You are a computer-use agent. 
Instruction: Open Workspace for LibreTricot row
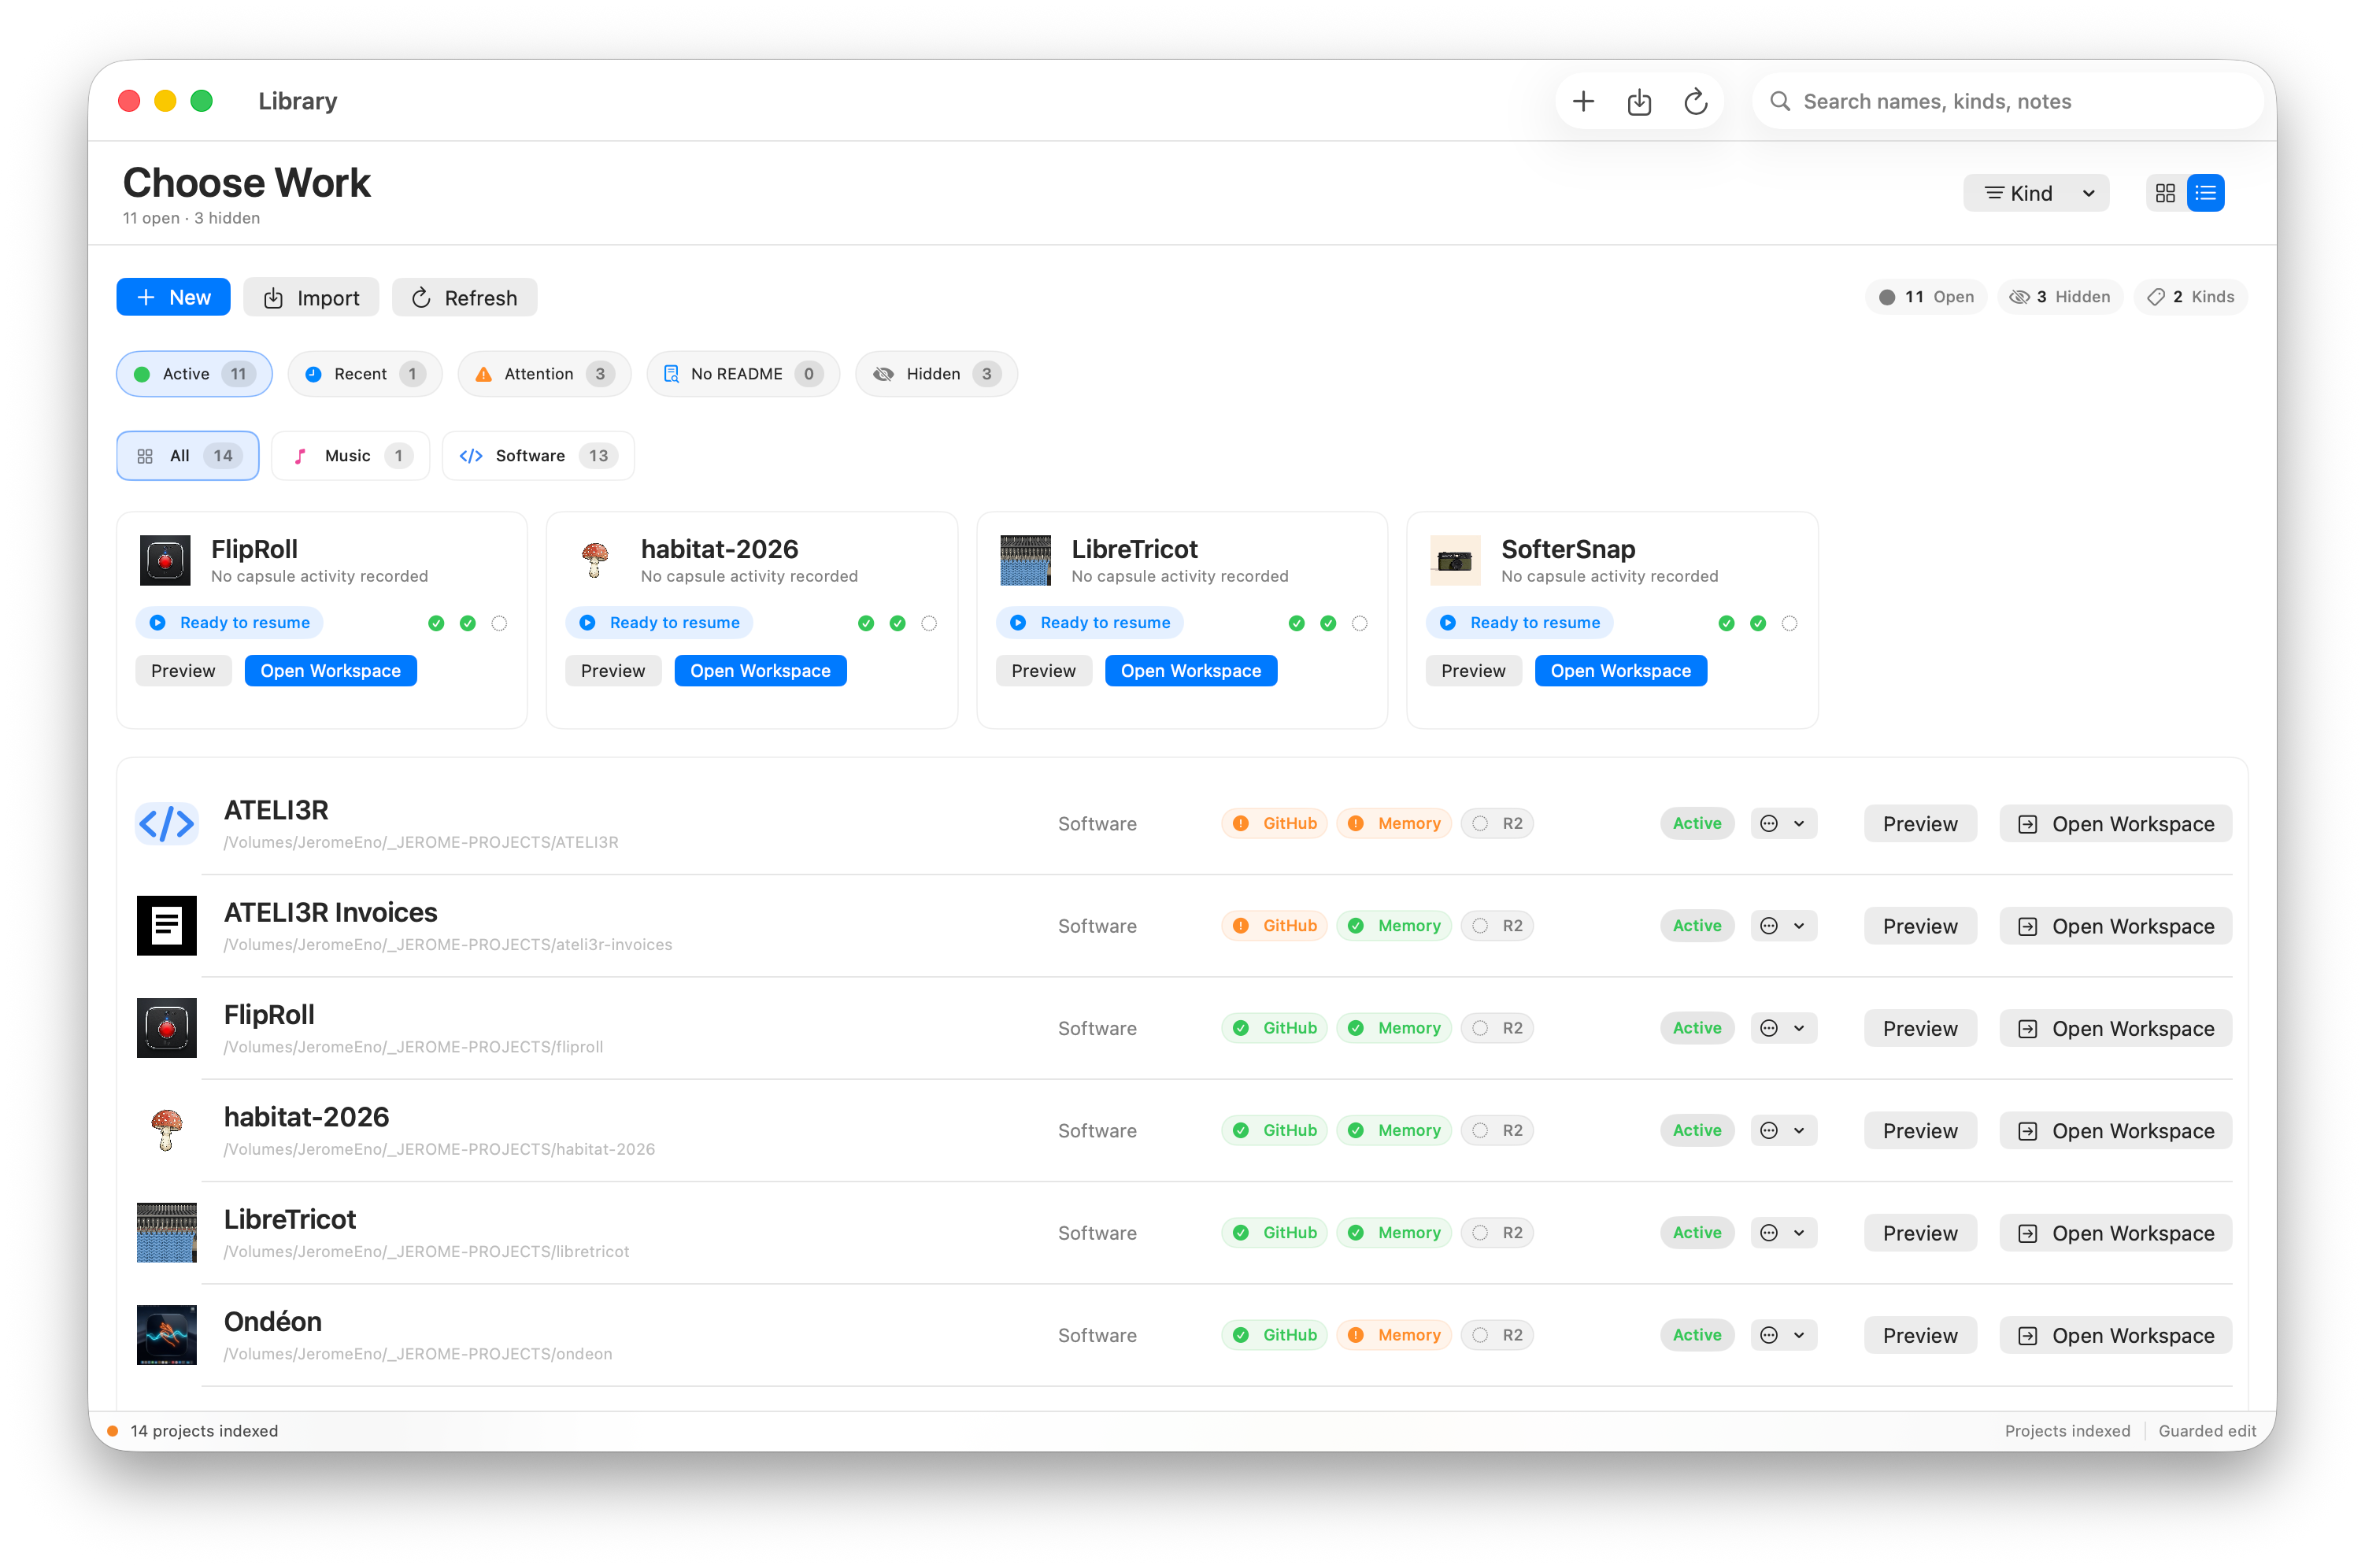(2116, 1233)
